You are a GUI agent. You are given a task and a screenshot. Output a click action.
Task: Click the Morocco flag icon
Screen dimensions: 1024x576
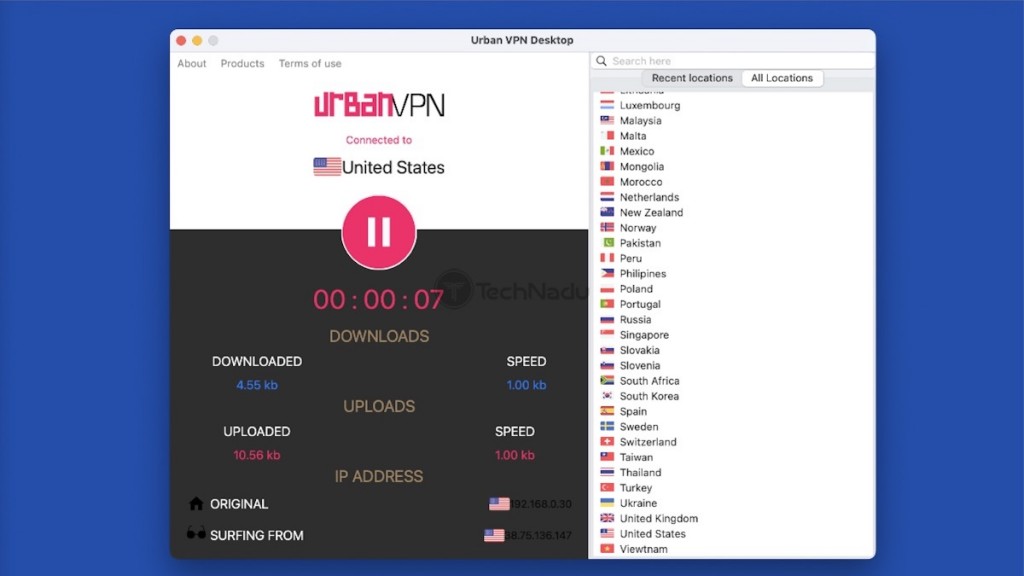607,182
